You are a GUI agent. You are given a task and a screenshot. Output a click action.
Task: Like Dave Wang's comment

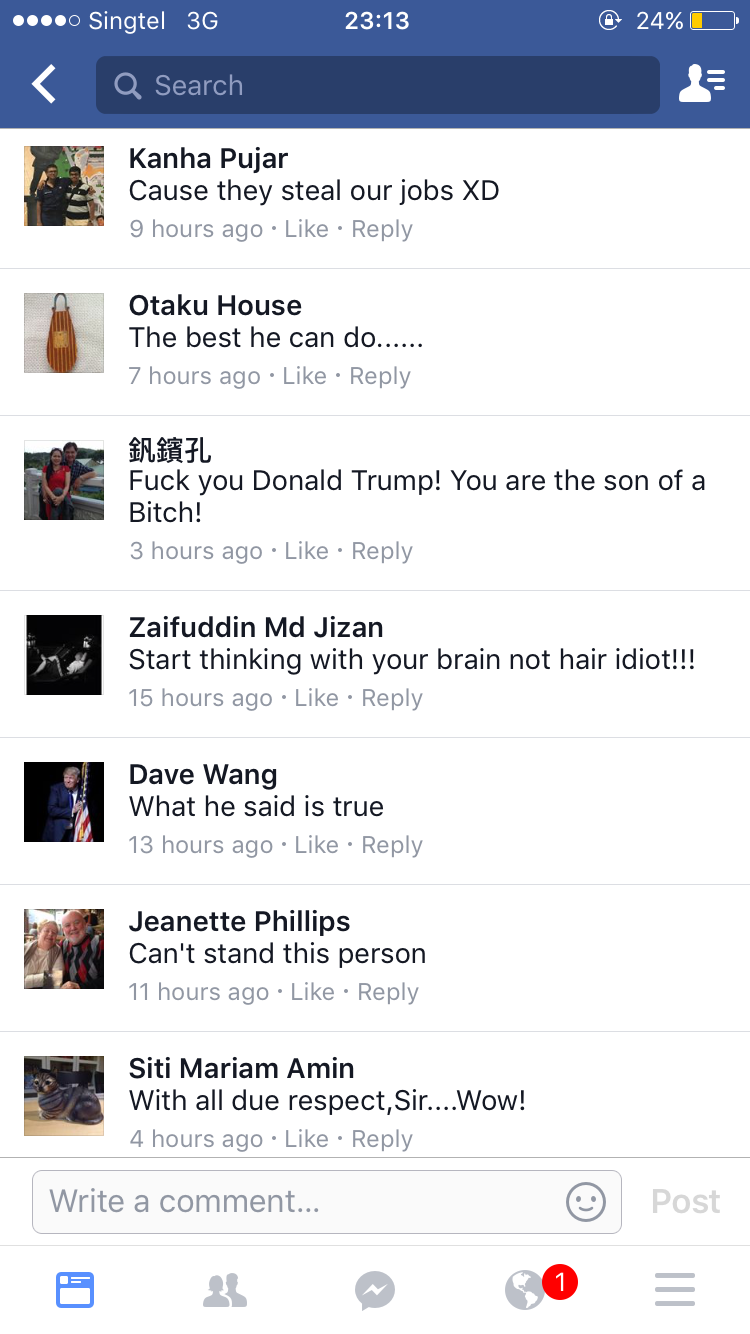click(316, 845)
